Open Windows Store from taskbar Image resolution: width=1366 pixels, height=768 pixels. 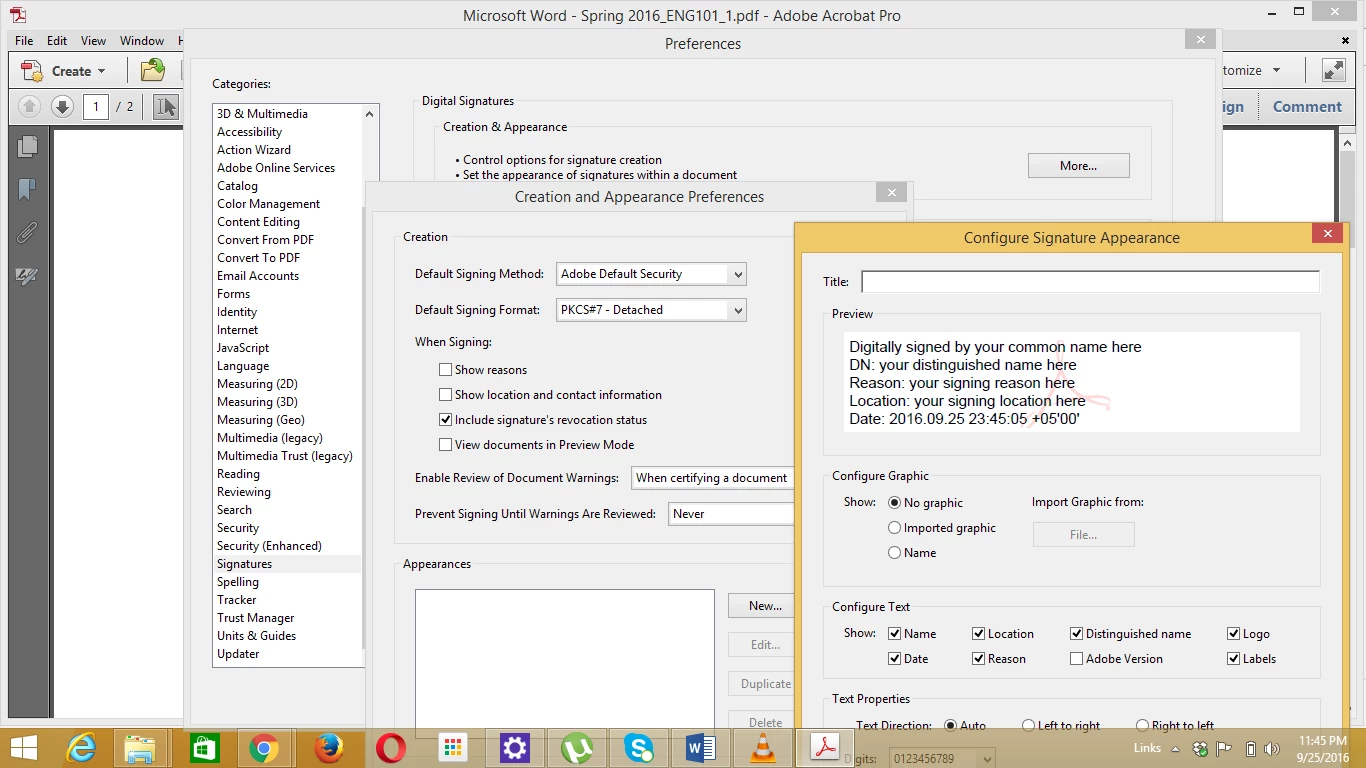205,748
